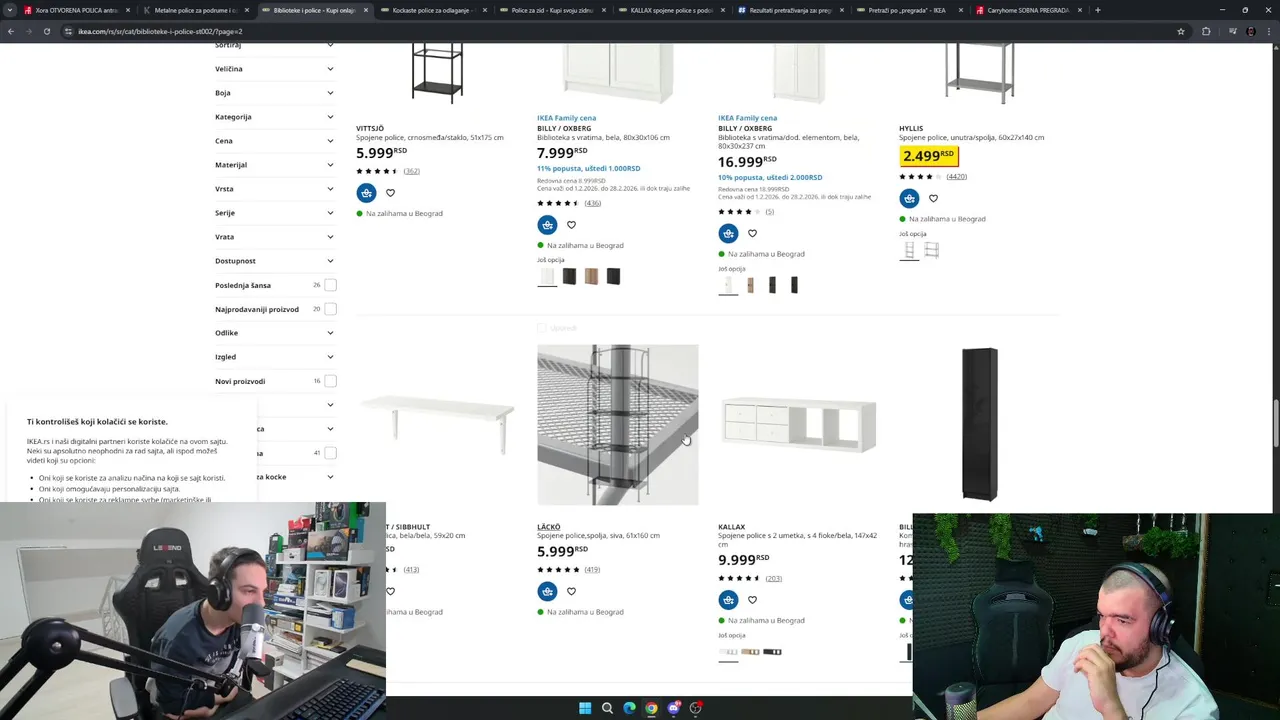Expand Odlike features filter
Image resolution: width=1280 pixels, height=720 pixels.
pyautogui.click(x=274, y=333)
